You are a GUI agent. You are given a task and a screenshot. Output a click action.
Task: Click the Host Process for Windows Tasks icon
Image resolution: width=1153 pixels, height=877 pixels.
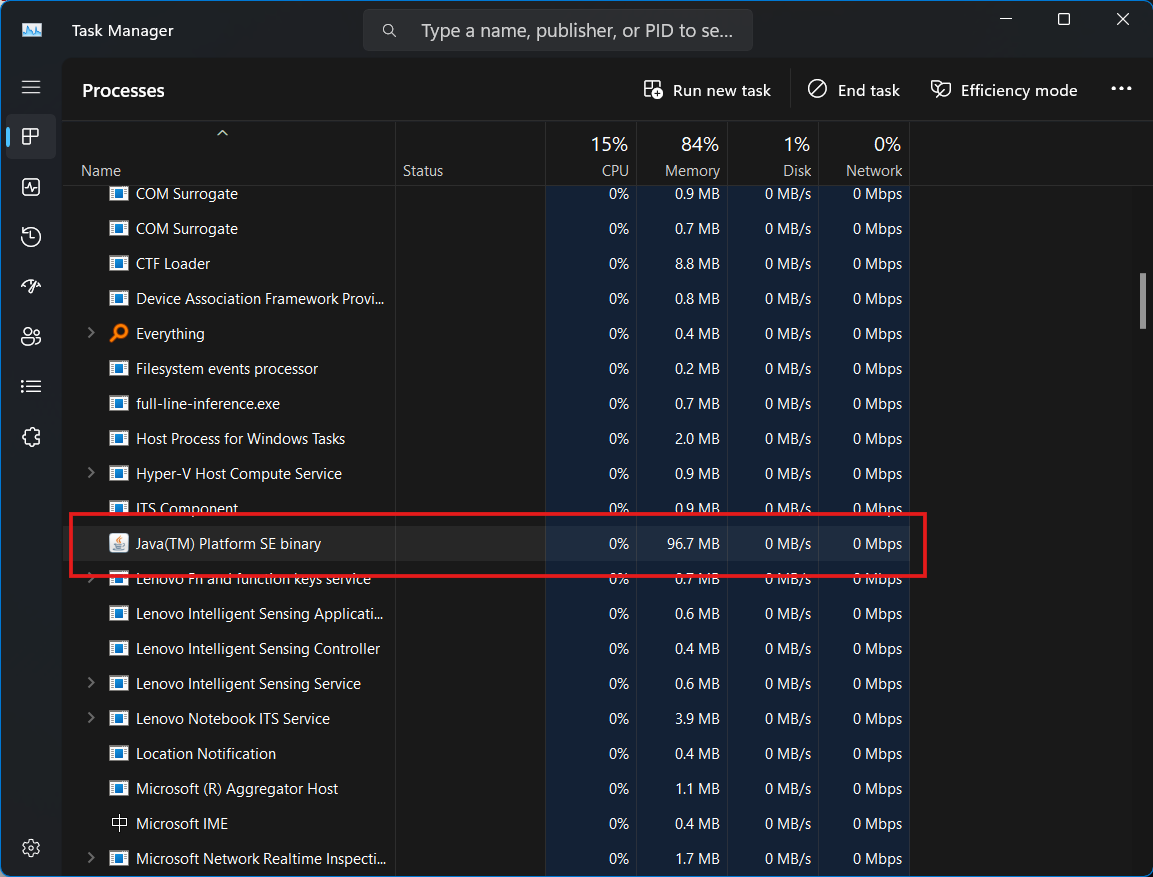coord(118,438)
